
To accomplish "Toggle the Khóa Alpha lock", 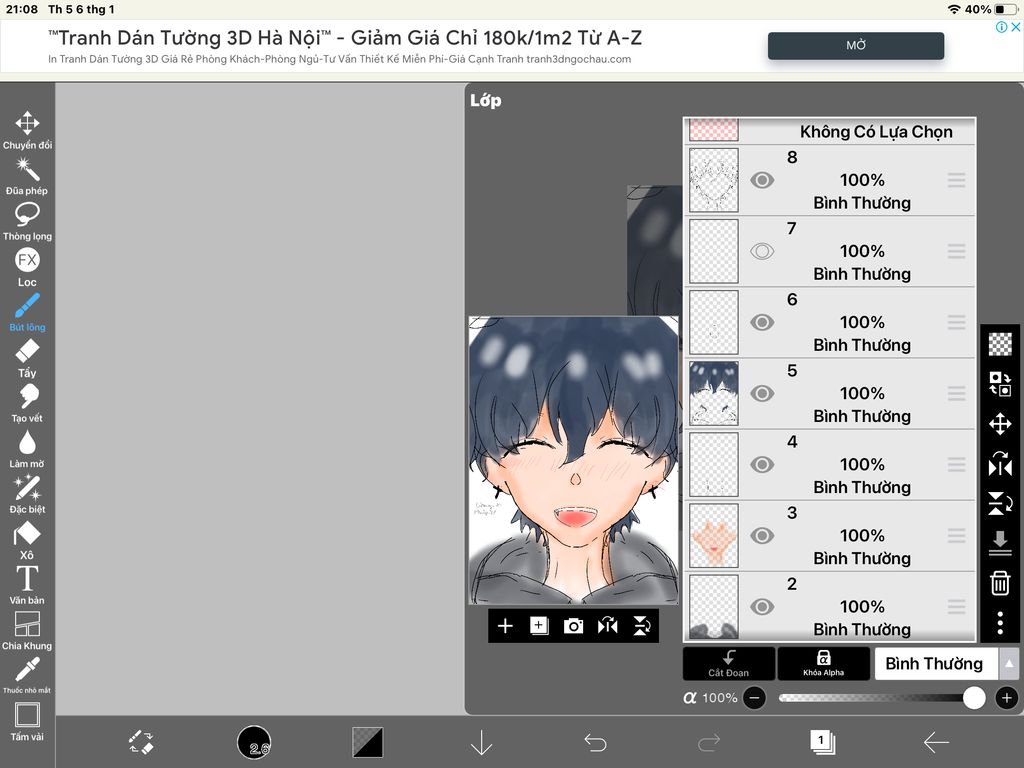I will (824, 664).
